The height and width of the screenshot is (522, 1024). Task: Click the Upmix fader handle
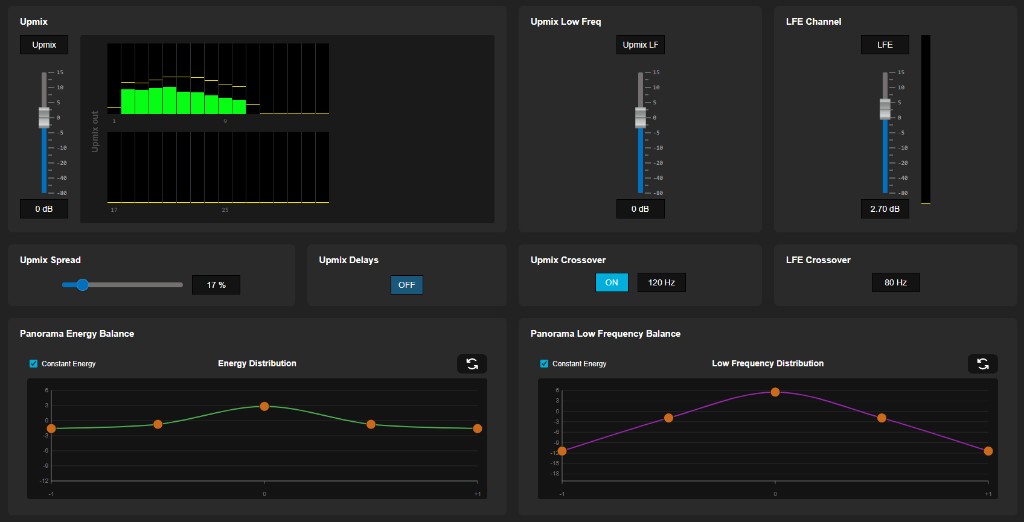[44, 117]
